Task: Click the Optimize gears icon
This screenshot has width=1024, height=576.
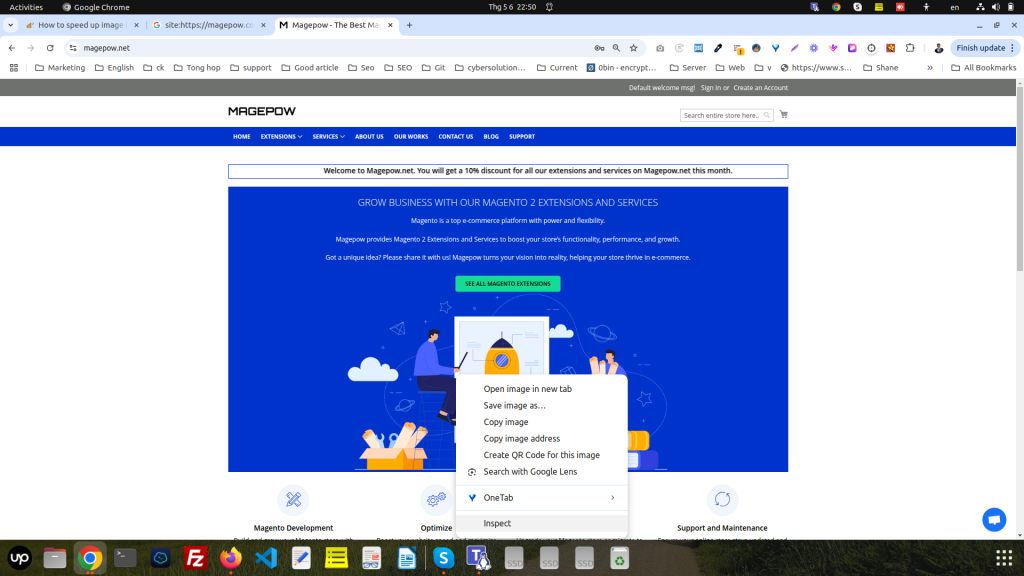Action: click(436, 500)
